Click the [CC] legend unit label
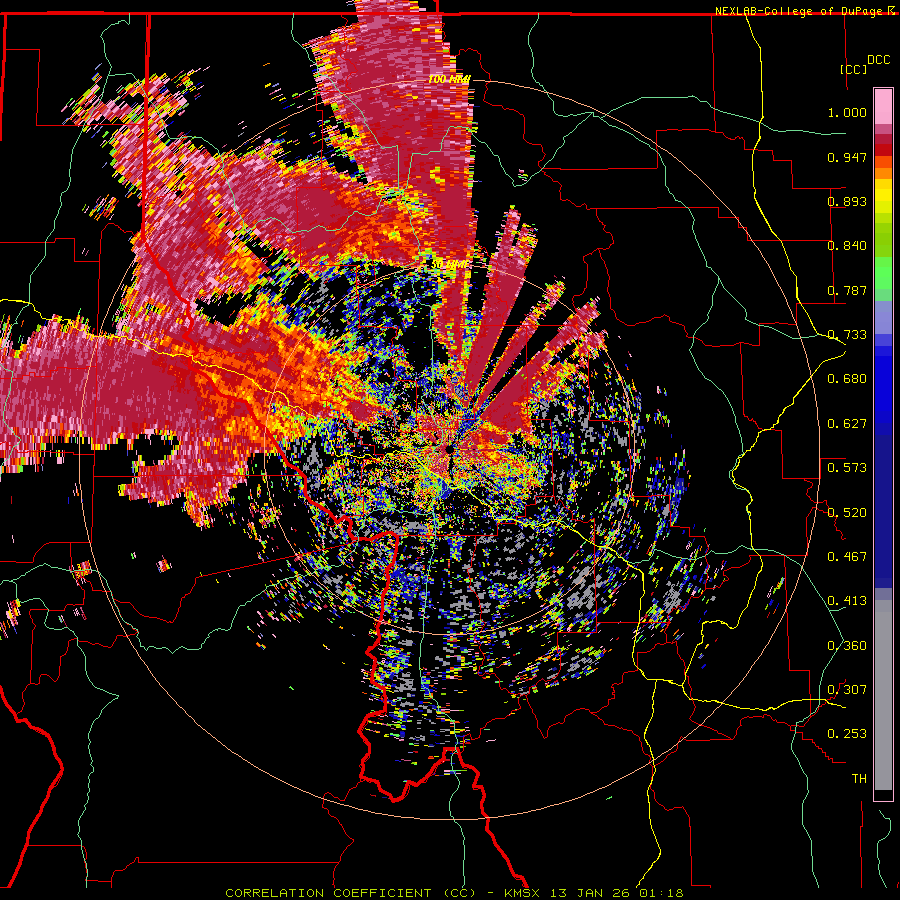Image resolution: width=900 pixels, height=900 pixels. click(x=854, y=69)
